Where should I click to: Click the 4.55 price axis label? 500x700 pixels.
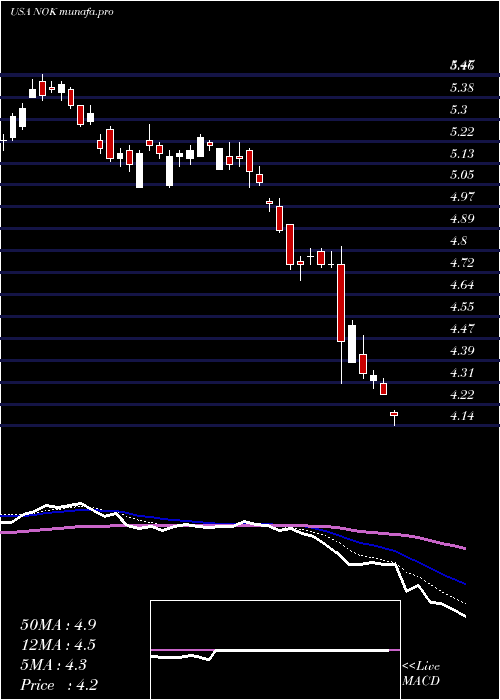pos(462,307)
